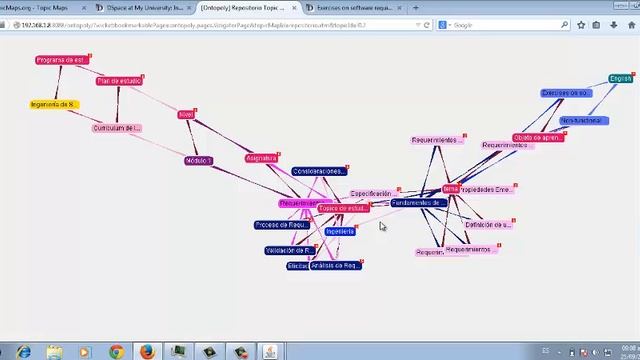
Task: Switch to Exercises on software requ... tab
Action: point(354,8)
